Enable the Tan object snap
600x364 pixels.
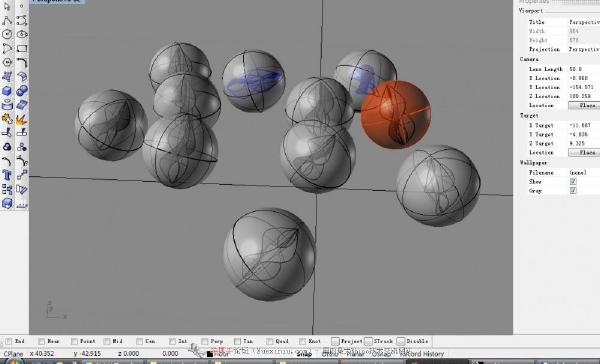tap(238, 341)
